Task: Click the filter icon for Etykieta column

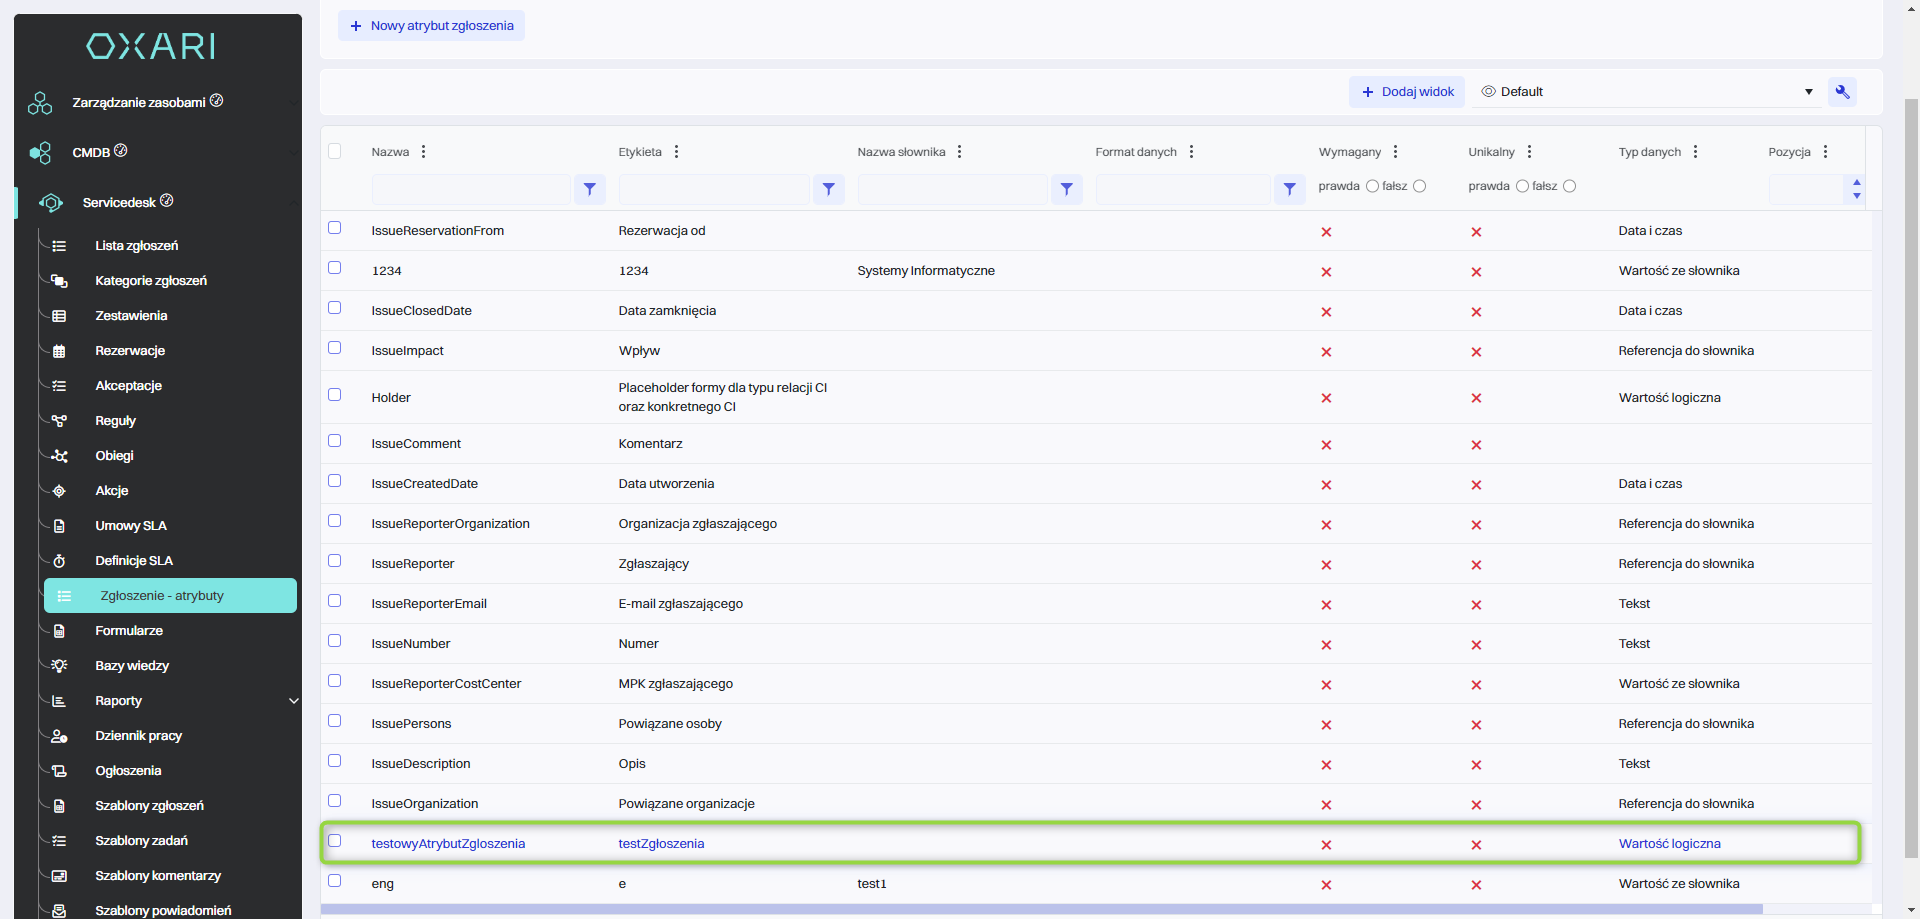Action: coord(829,189)
